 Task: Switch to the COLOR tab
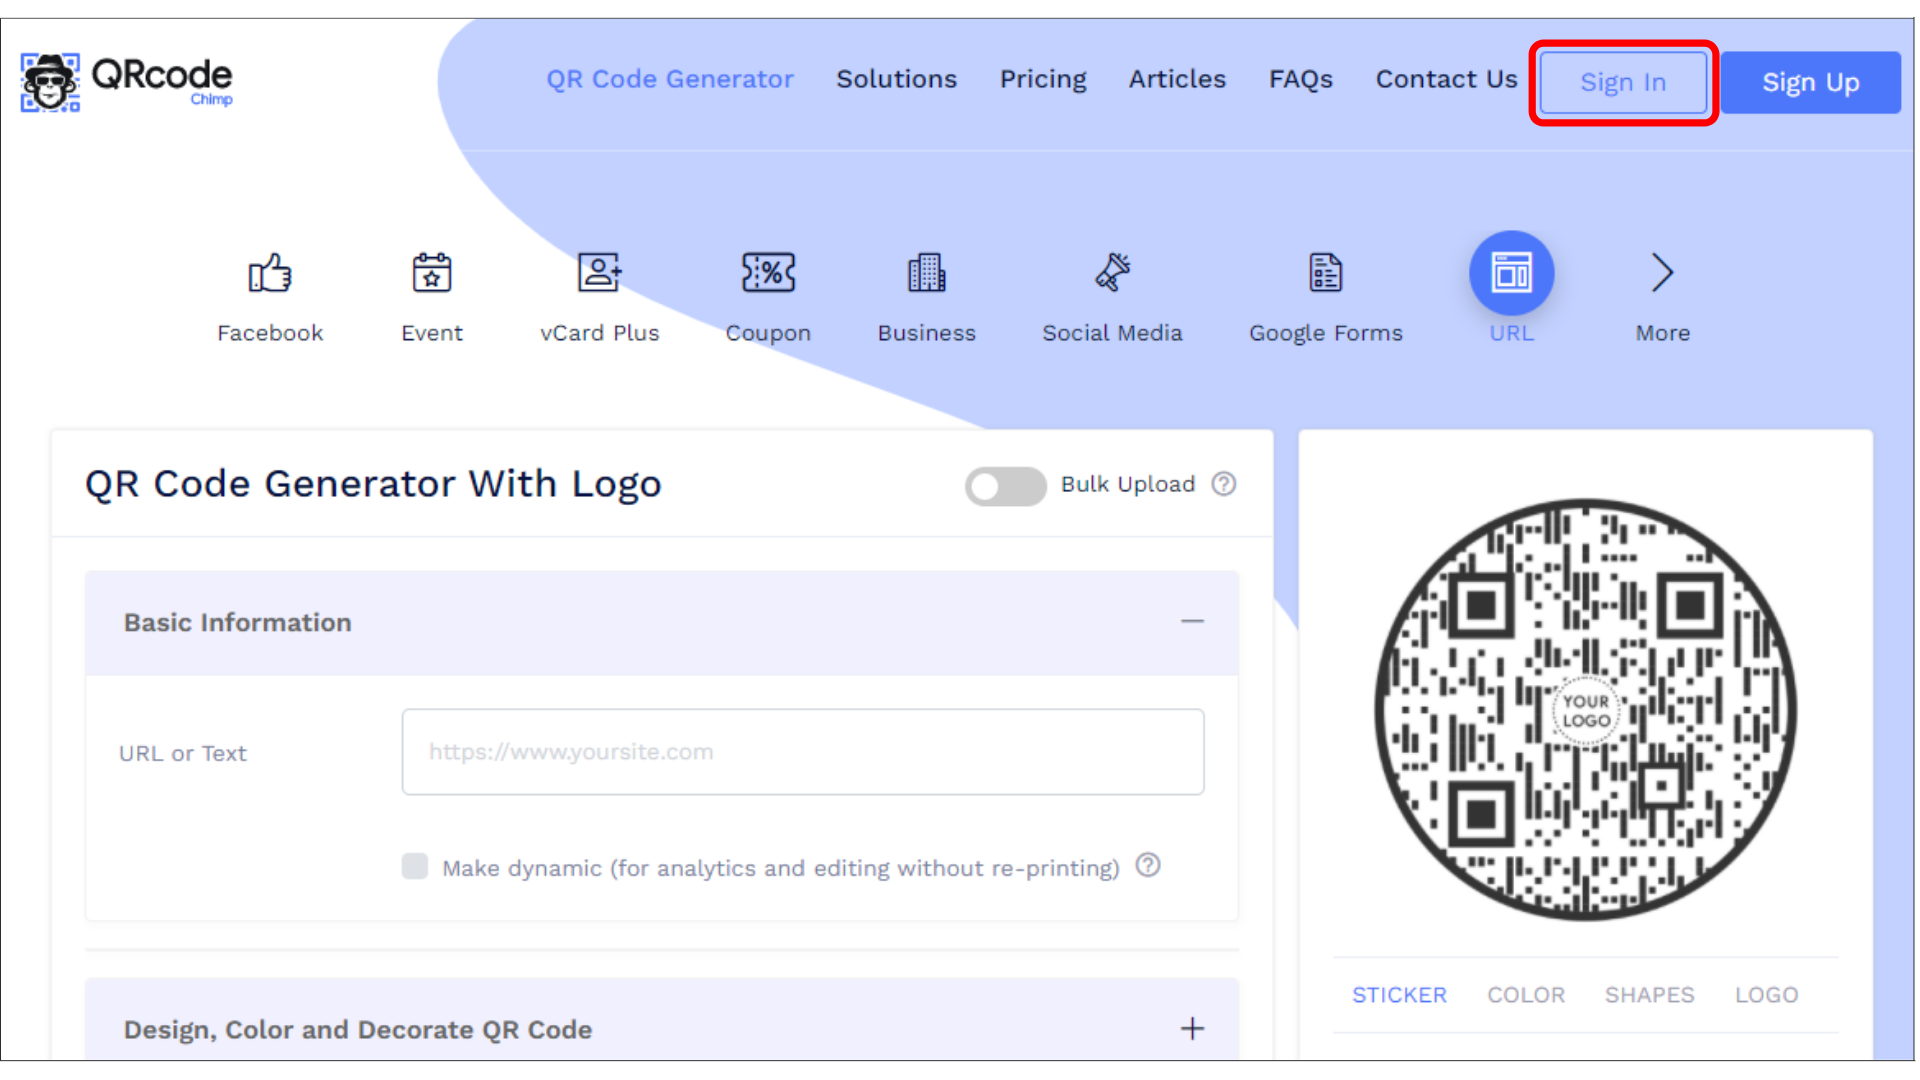click(x=1526, y=994)
